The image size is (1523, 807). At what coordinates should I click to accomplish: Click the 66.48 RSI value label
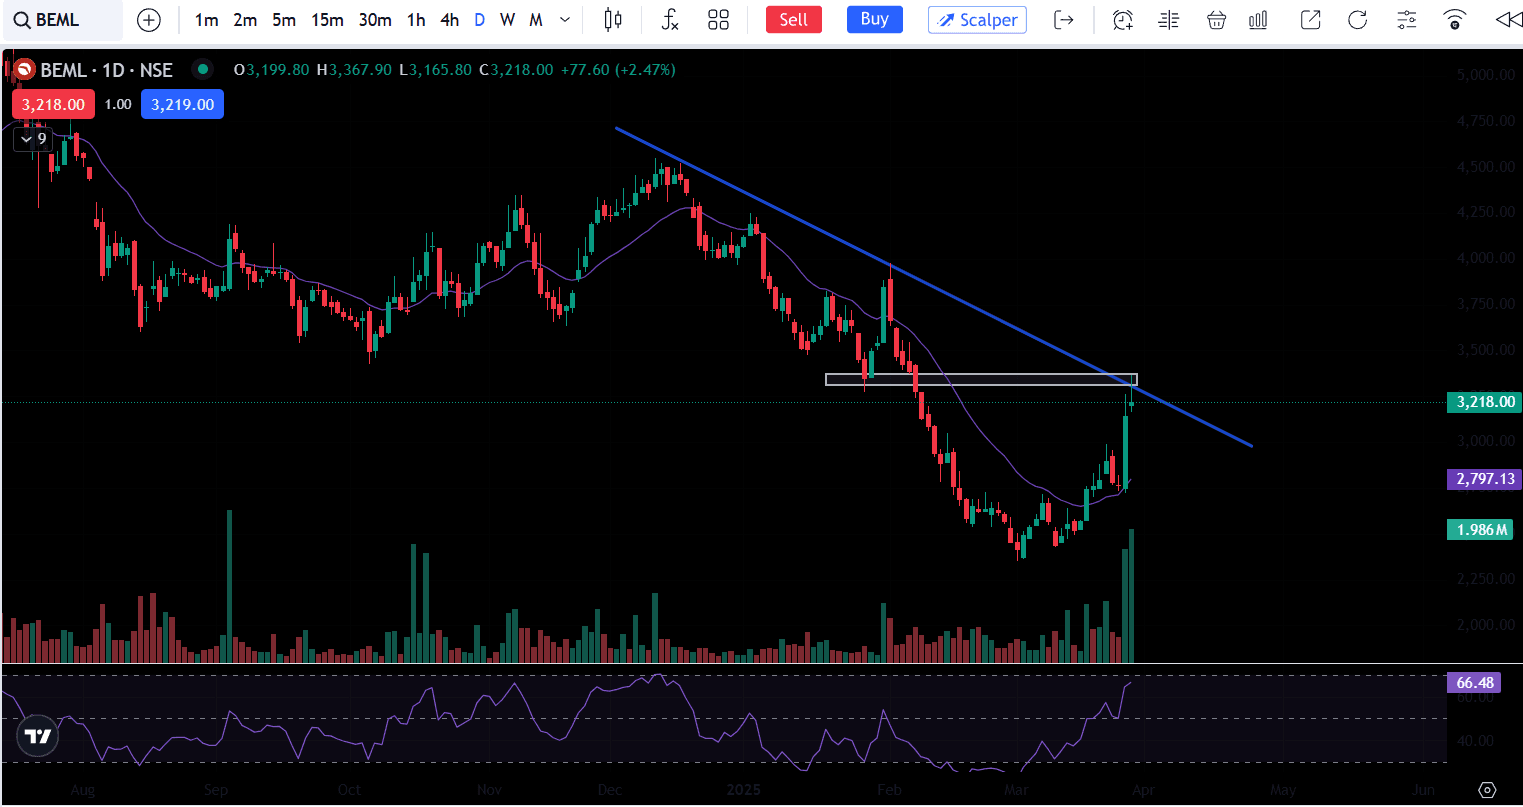(1474, 683)
